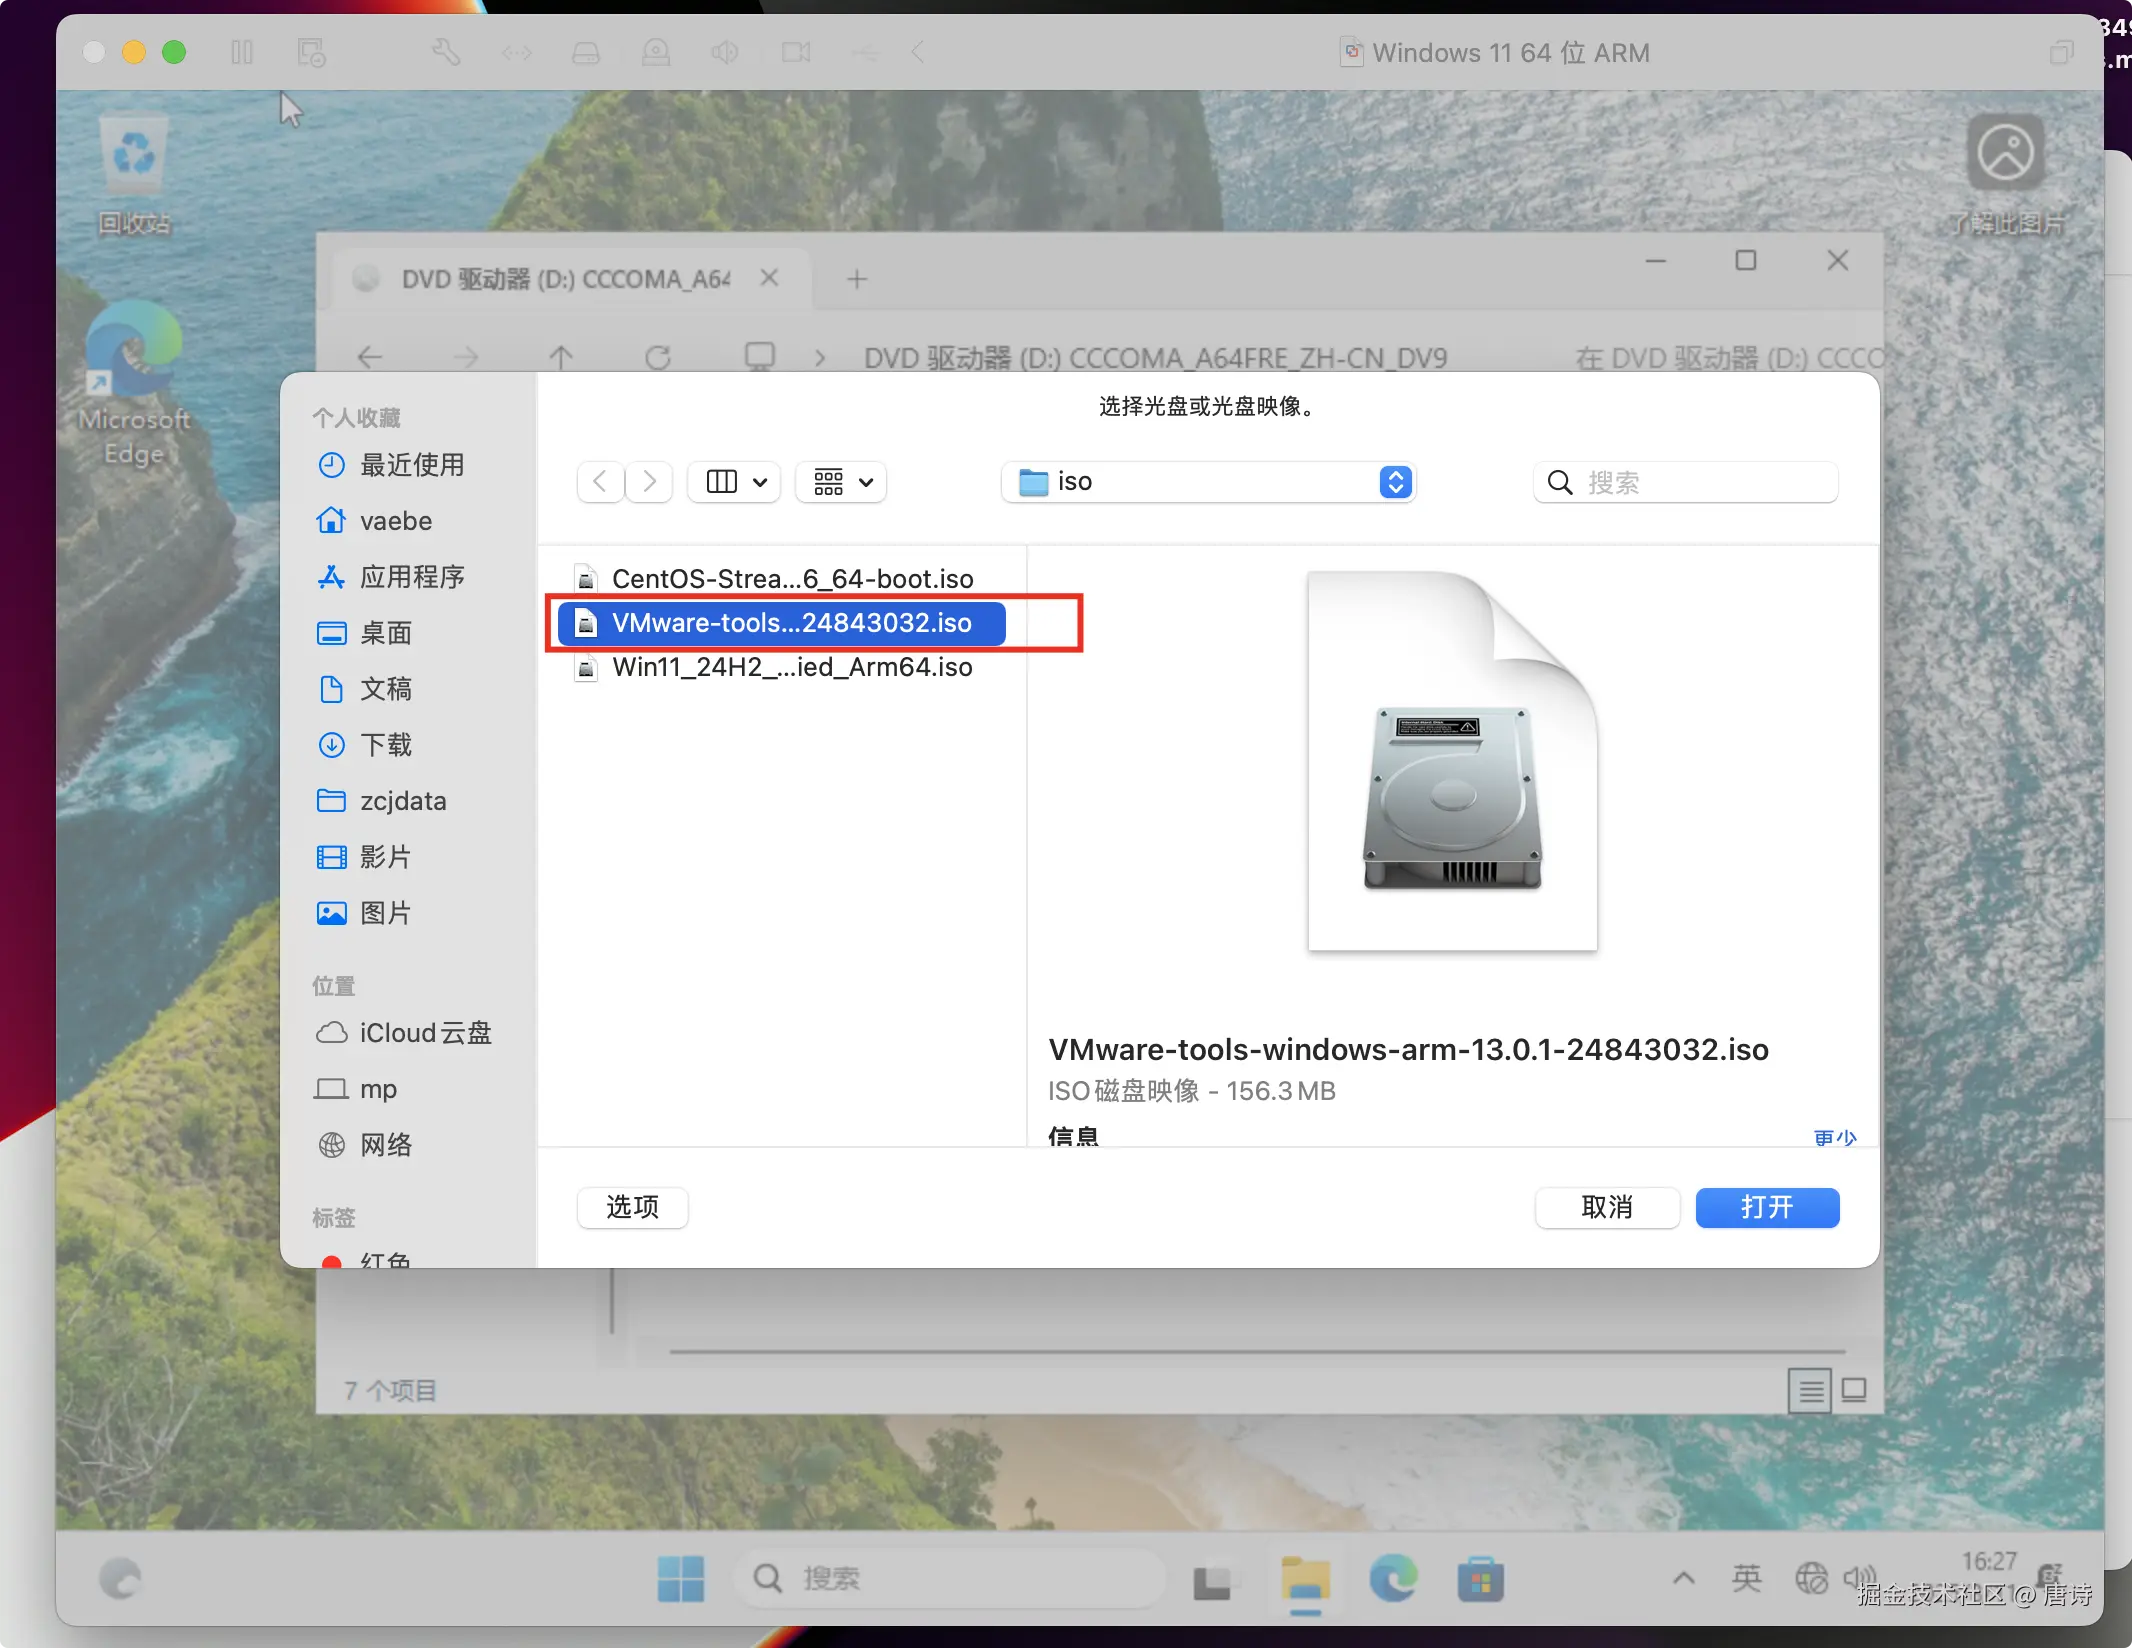Click the sound device toolbar icon
The height and width of the screenshot is (1648, 2132).
tap(725, 52)
